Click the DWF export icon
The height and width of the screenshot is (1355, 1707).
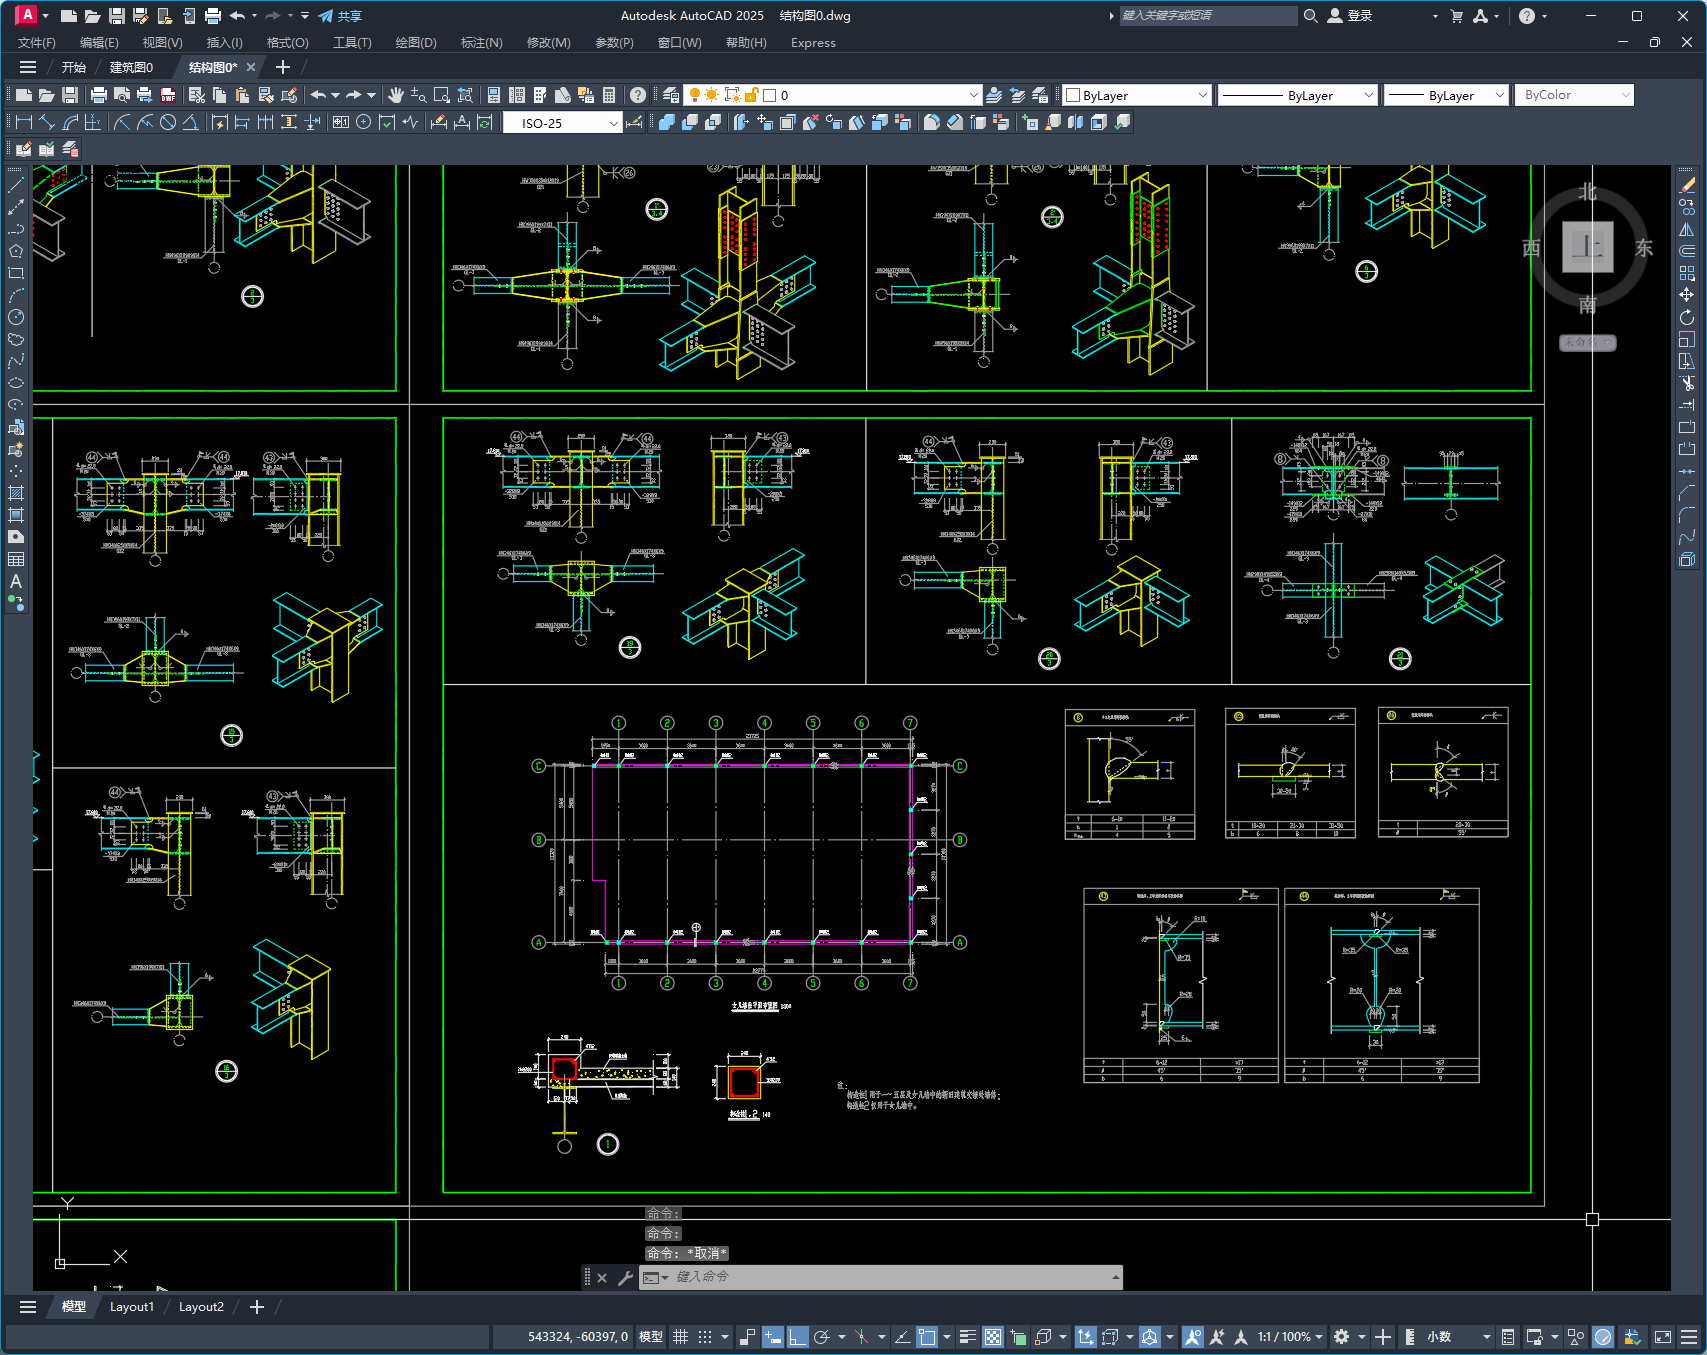pos(168,95)
